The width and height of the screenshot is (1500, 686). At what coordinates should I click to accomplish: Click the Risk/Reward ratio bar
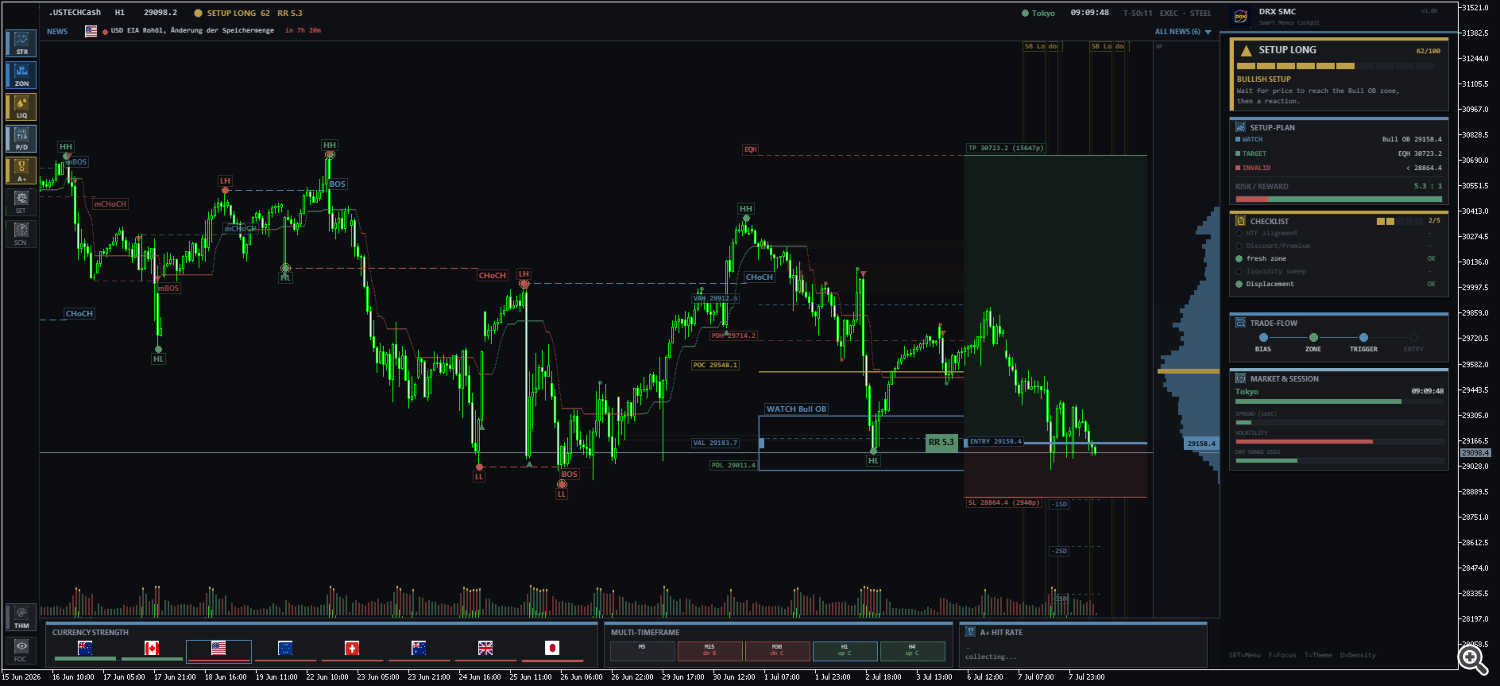pos(1339,199)
